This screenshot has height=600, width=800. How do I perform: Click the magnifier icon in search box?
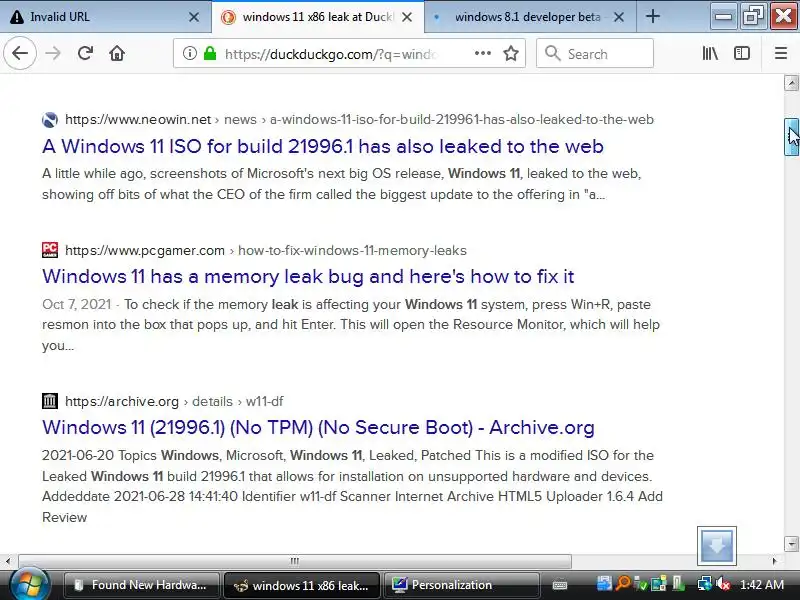tap(552, 53)
